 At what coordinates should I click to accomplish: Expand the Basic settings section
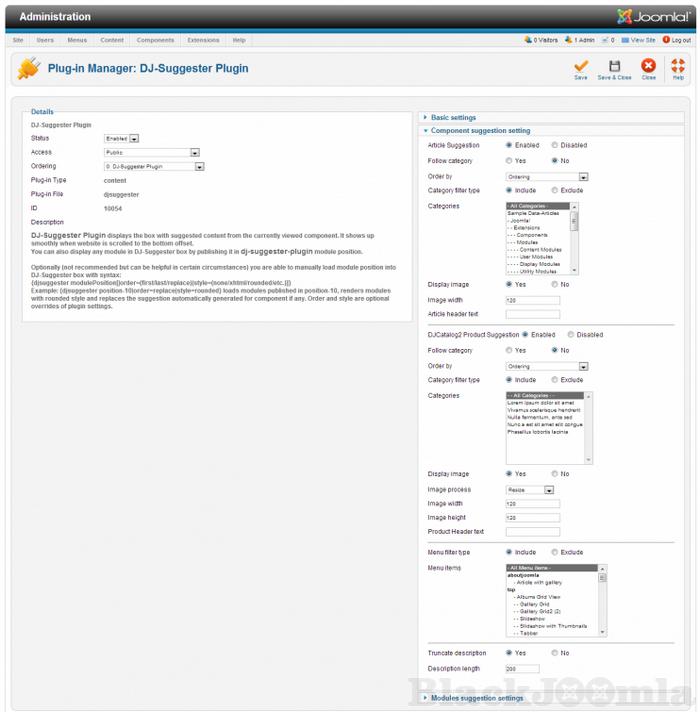453,118
